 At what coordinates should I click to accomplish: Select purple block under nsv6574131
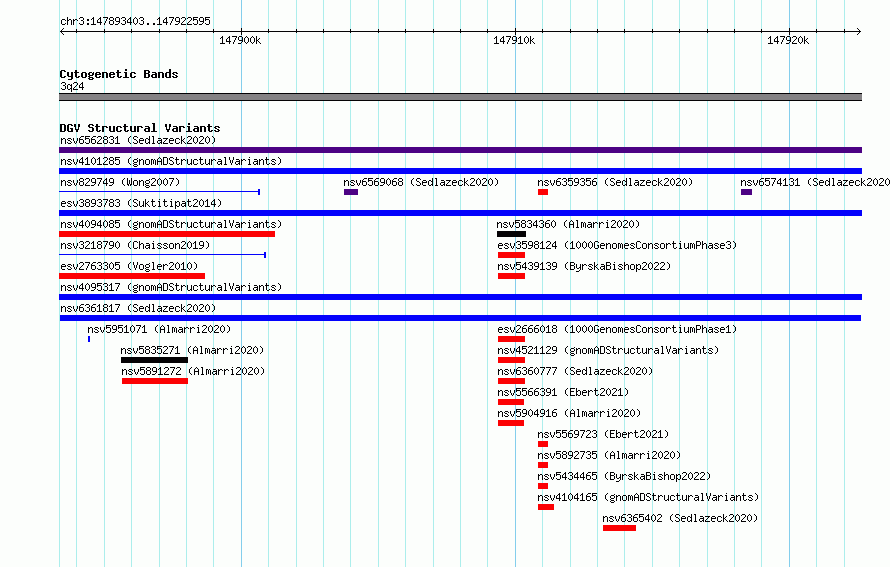pyautogui.click(x=746, y=192)
